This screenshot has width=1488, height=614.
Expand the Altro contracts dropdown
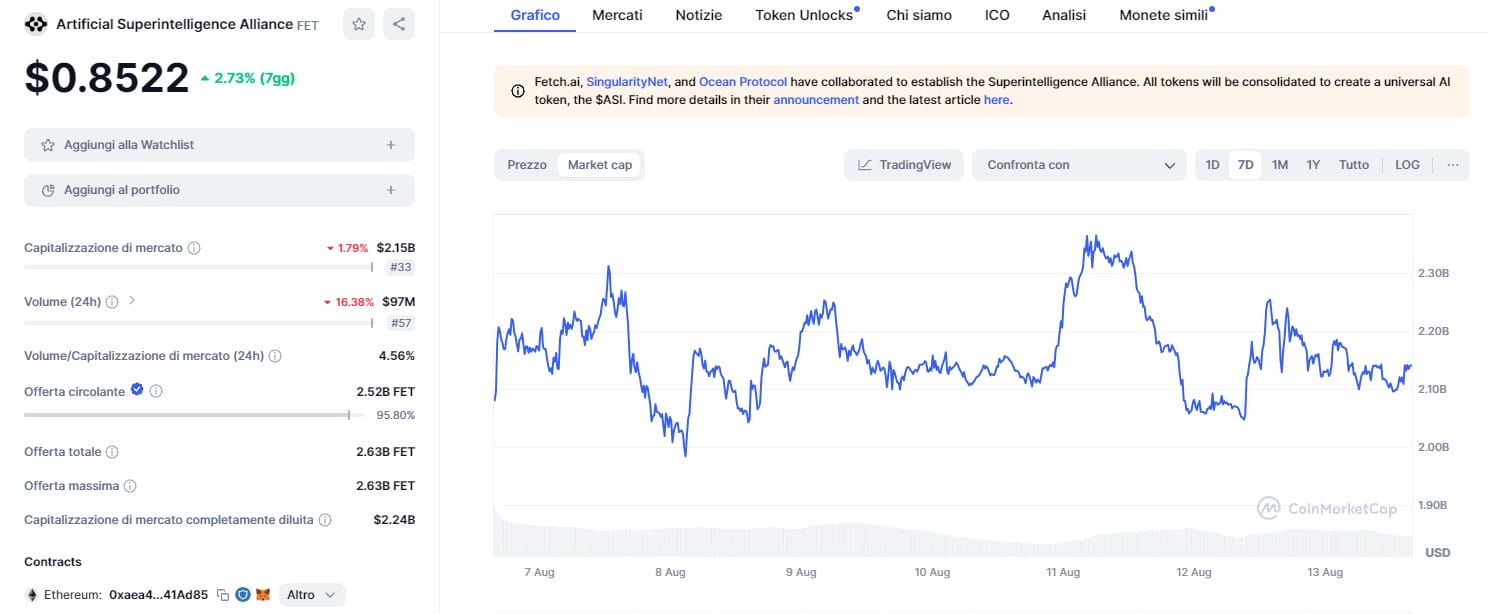[x=312, y=595]
